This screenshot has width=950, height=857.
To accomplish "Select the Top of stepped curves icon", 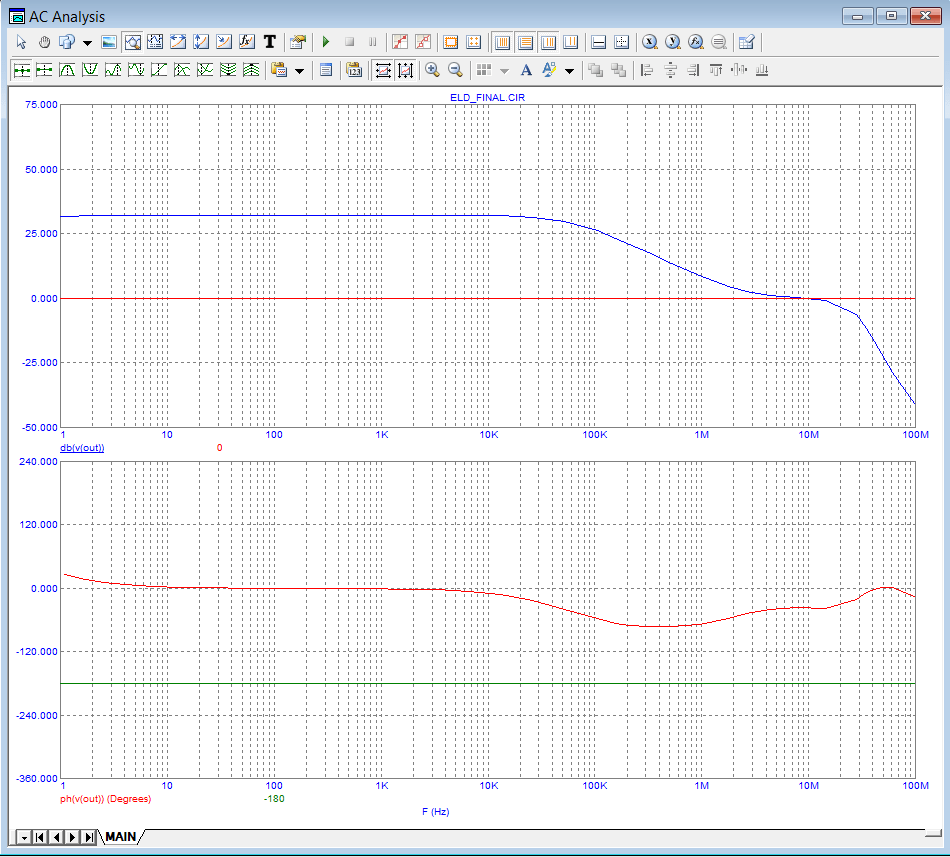I will [x=228, y=70].
